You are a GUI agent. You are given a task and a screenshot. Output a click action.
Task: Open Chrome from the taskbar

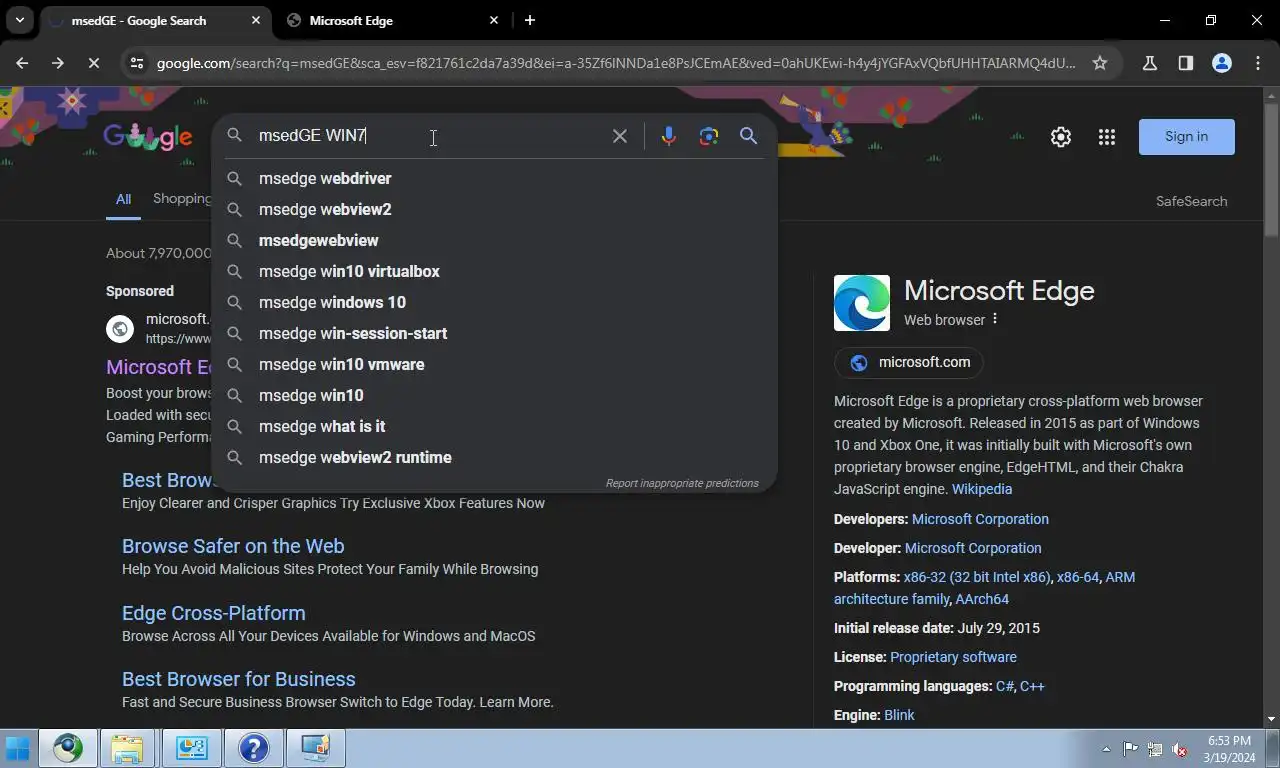68,749
